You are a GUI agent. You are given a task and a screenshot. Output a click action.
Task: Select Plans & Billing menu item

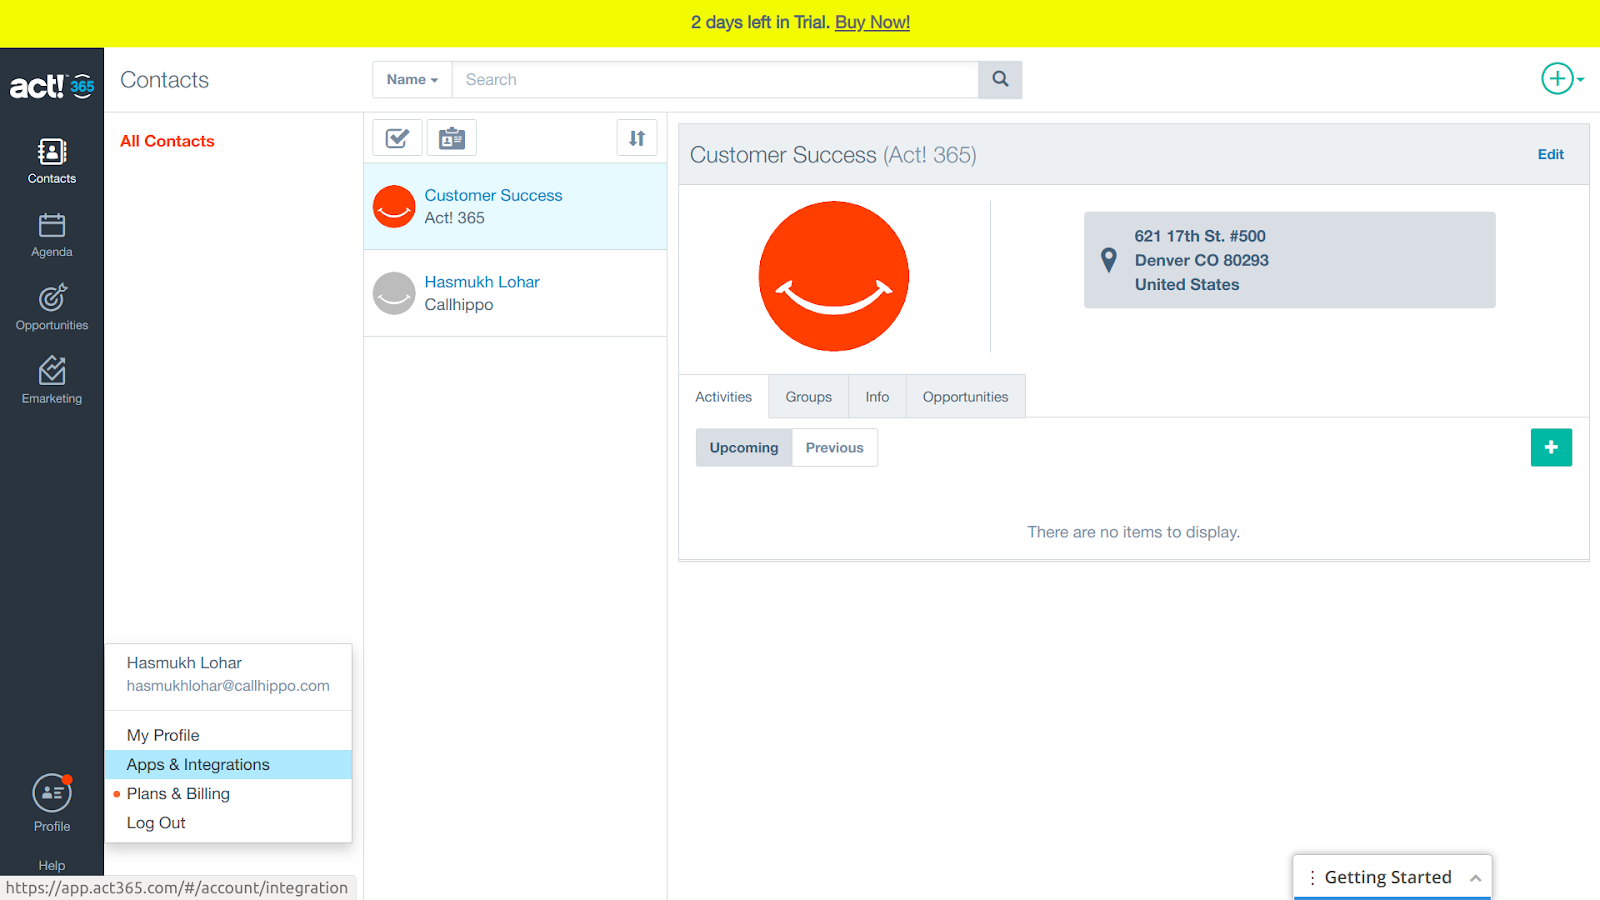[228, 793]
